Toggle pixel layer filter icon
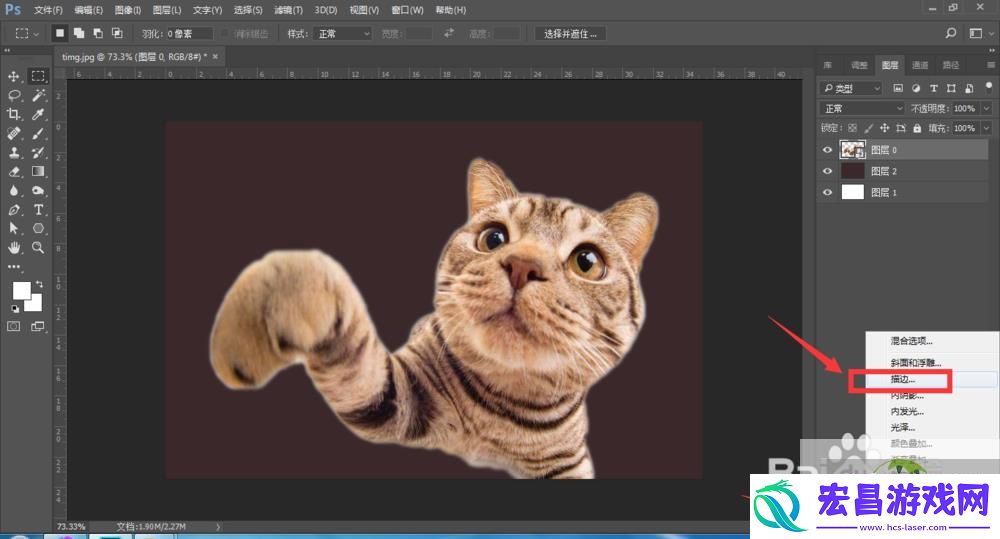This screenshot has width=1000, height=539. pos(898,89)
